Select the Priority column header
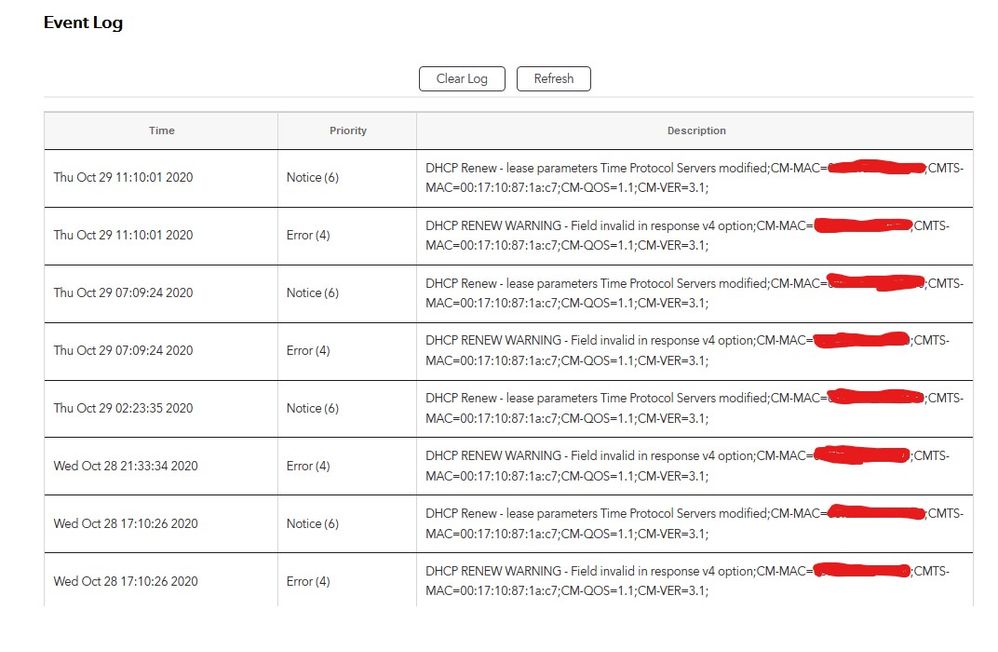Image resolution: width=998 pixels, height=652 pixels. (348, 131)
